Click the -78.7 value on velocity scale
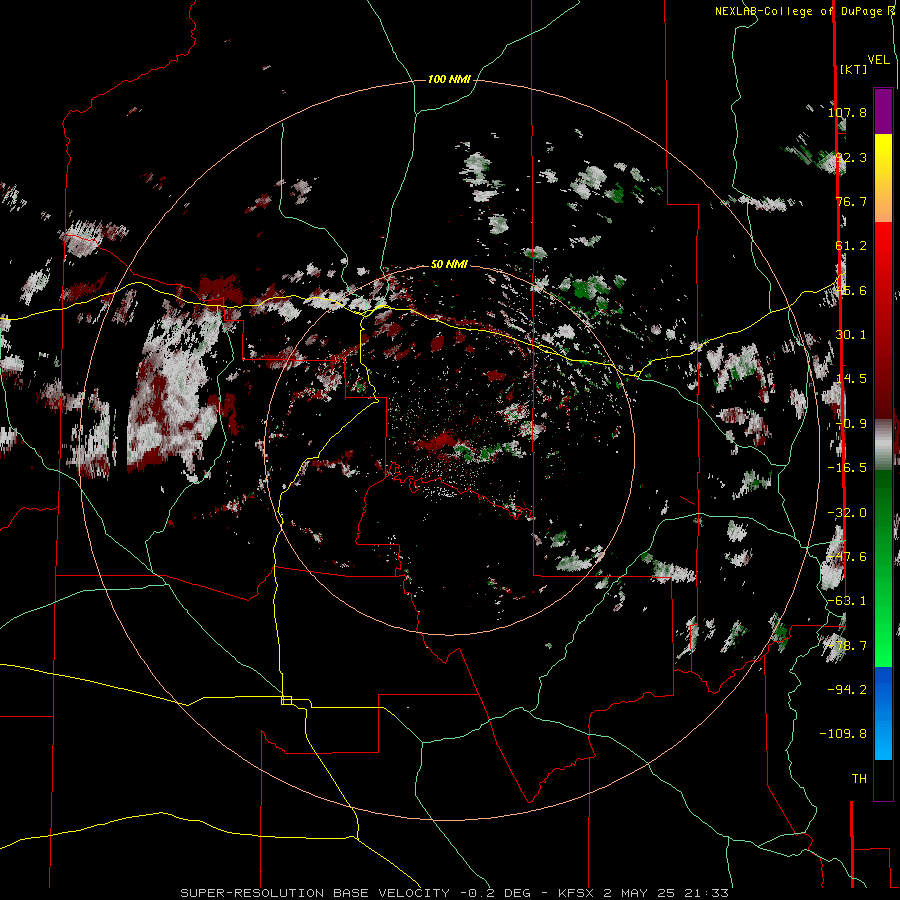This screenshot has height=900, width=900. [847, 646]
